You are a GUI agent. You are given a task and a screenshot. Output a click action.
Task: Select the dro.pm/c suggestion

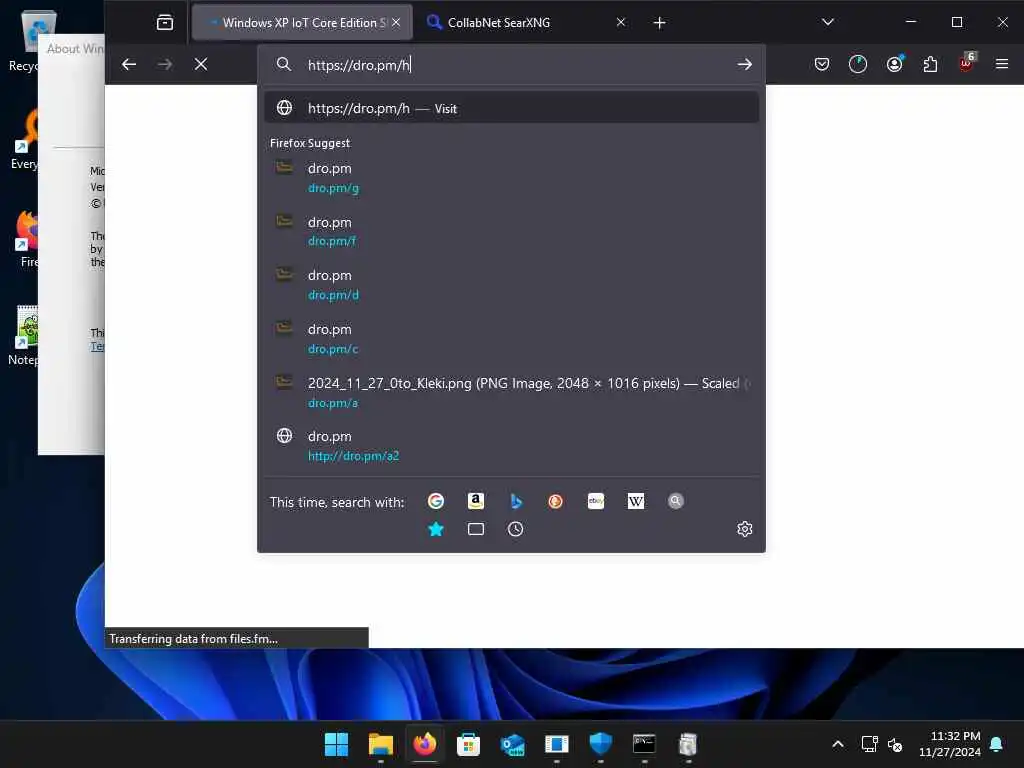pos(511,338)
